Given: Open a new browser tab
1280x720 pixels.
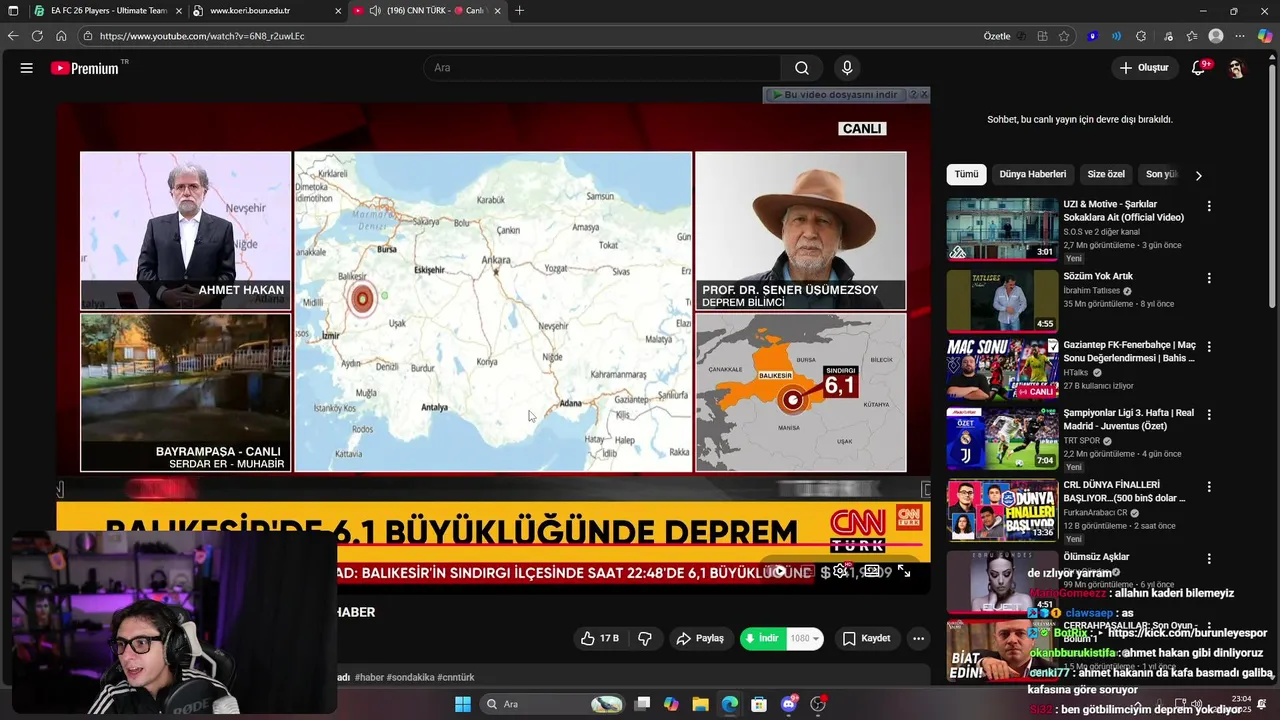Looking at the screenshot, I should pos(519,11).
